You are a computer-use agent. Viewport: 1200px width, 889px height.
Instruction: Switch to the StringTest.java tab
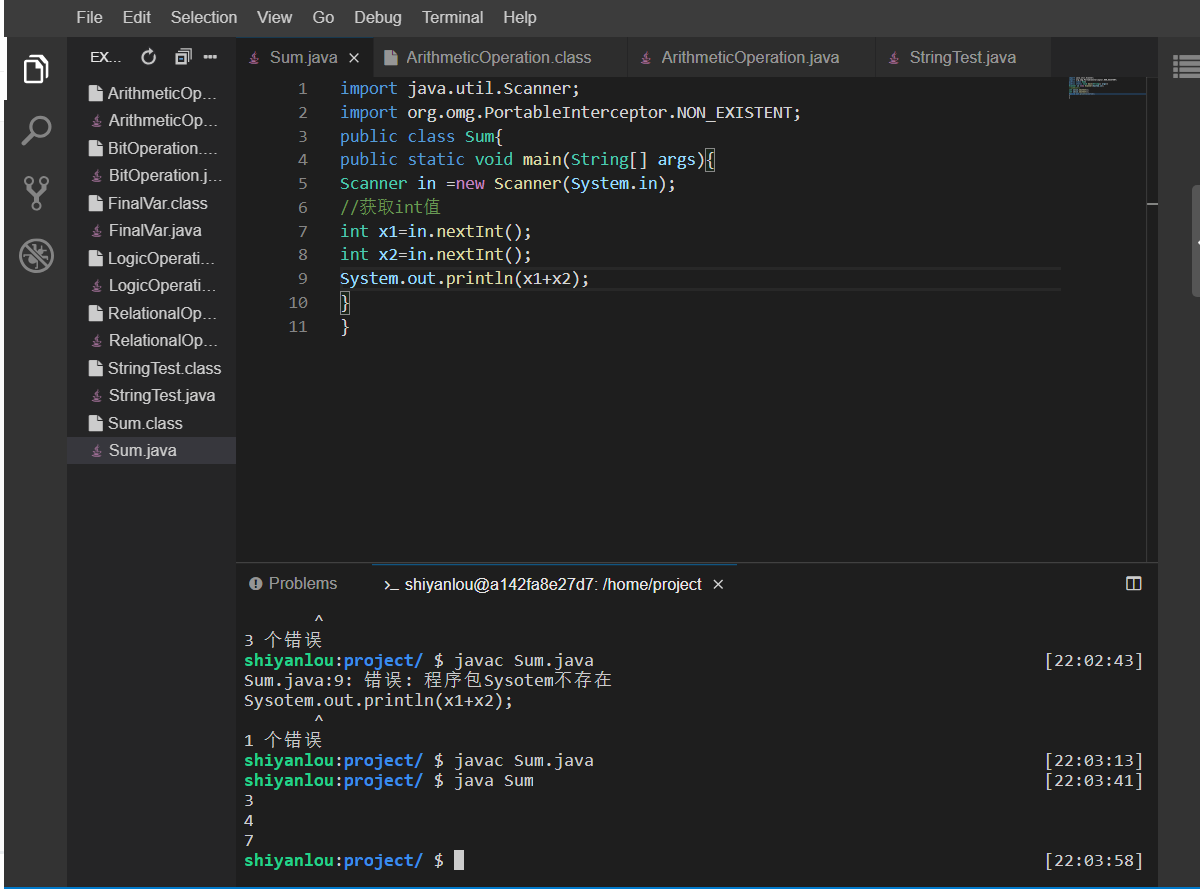962,58
